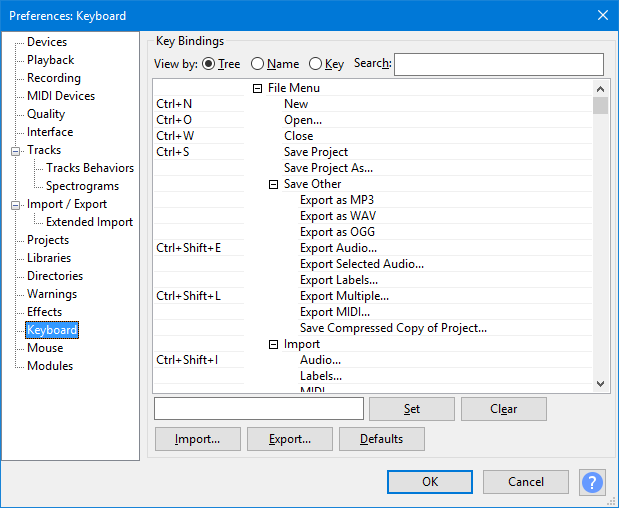Click the Import... bindings button
The height and width of the screenshot is (508, 619).
pos(198,439)
